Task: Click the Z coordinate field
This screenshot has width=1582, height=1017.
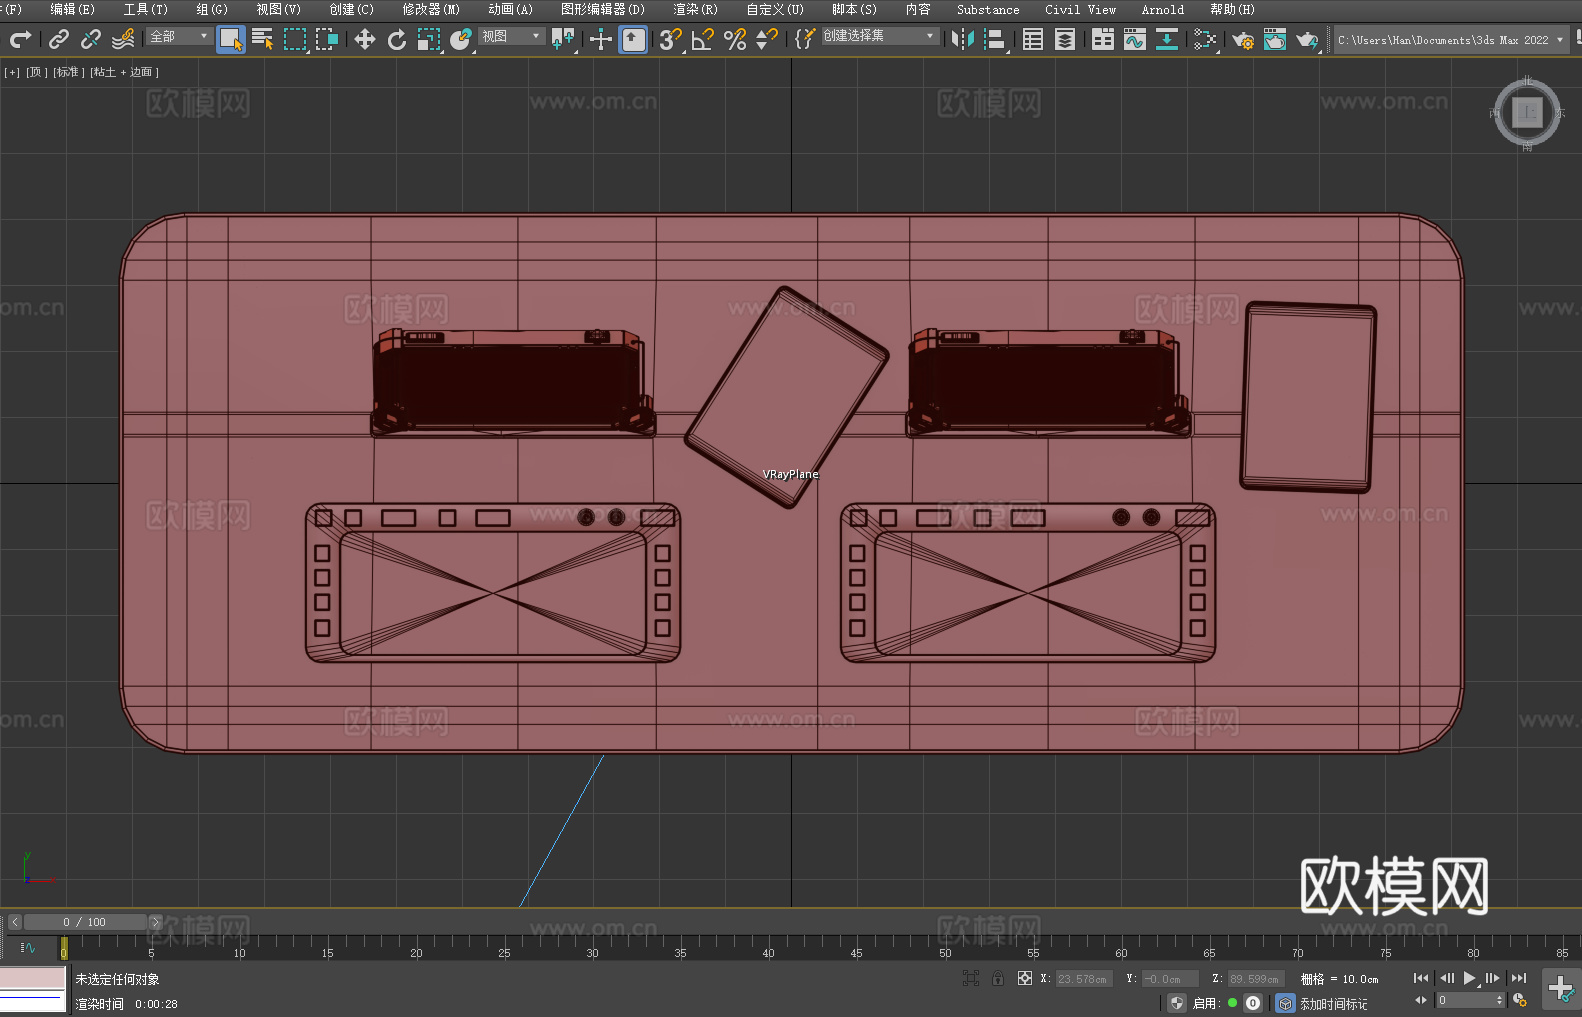Action: [x=1255, y=979]
